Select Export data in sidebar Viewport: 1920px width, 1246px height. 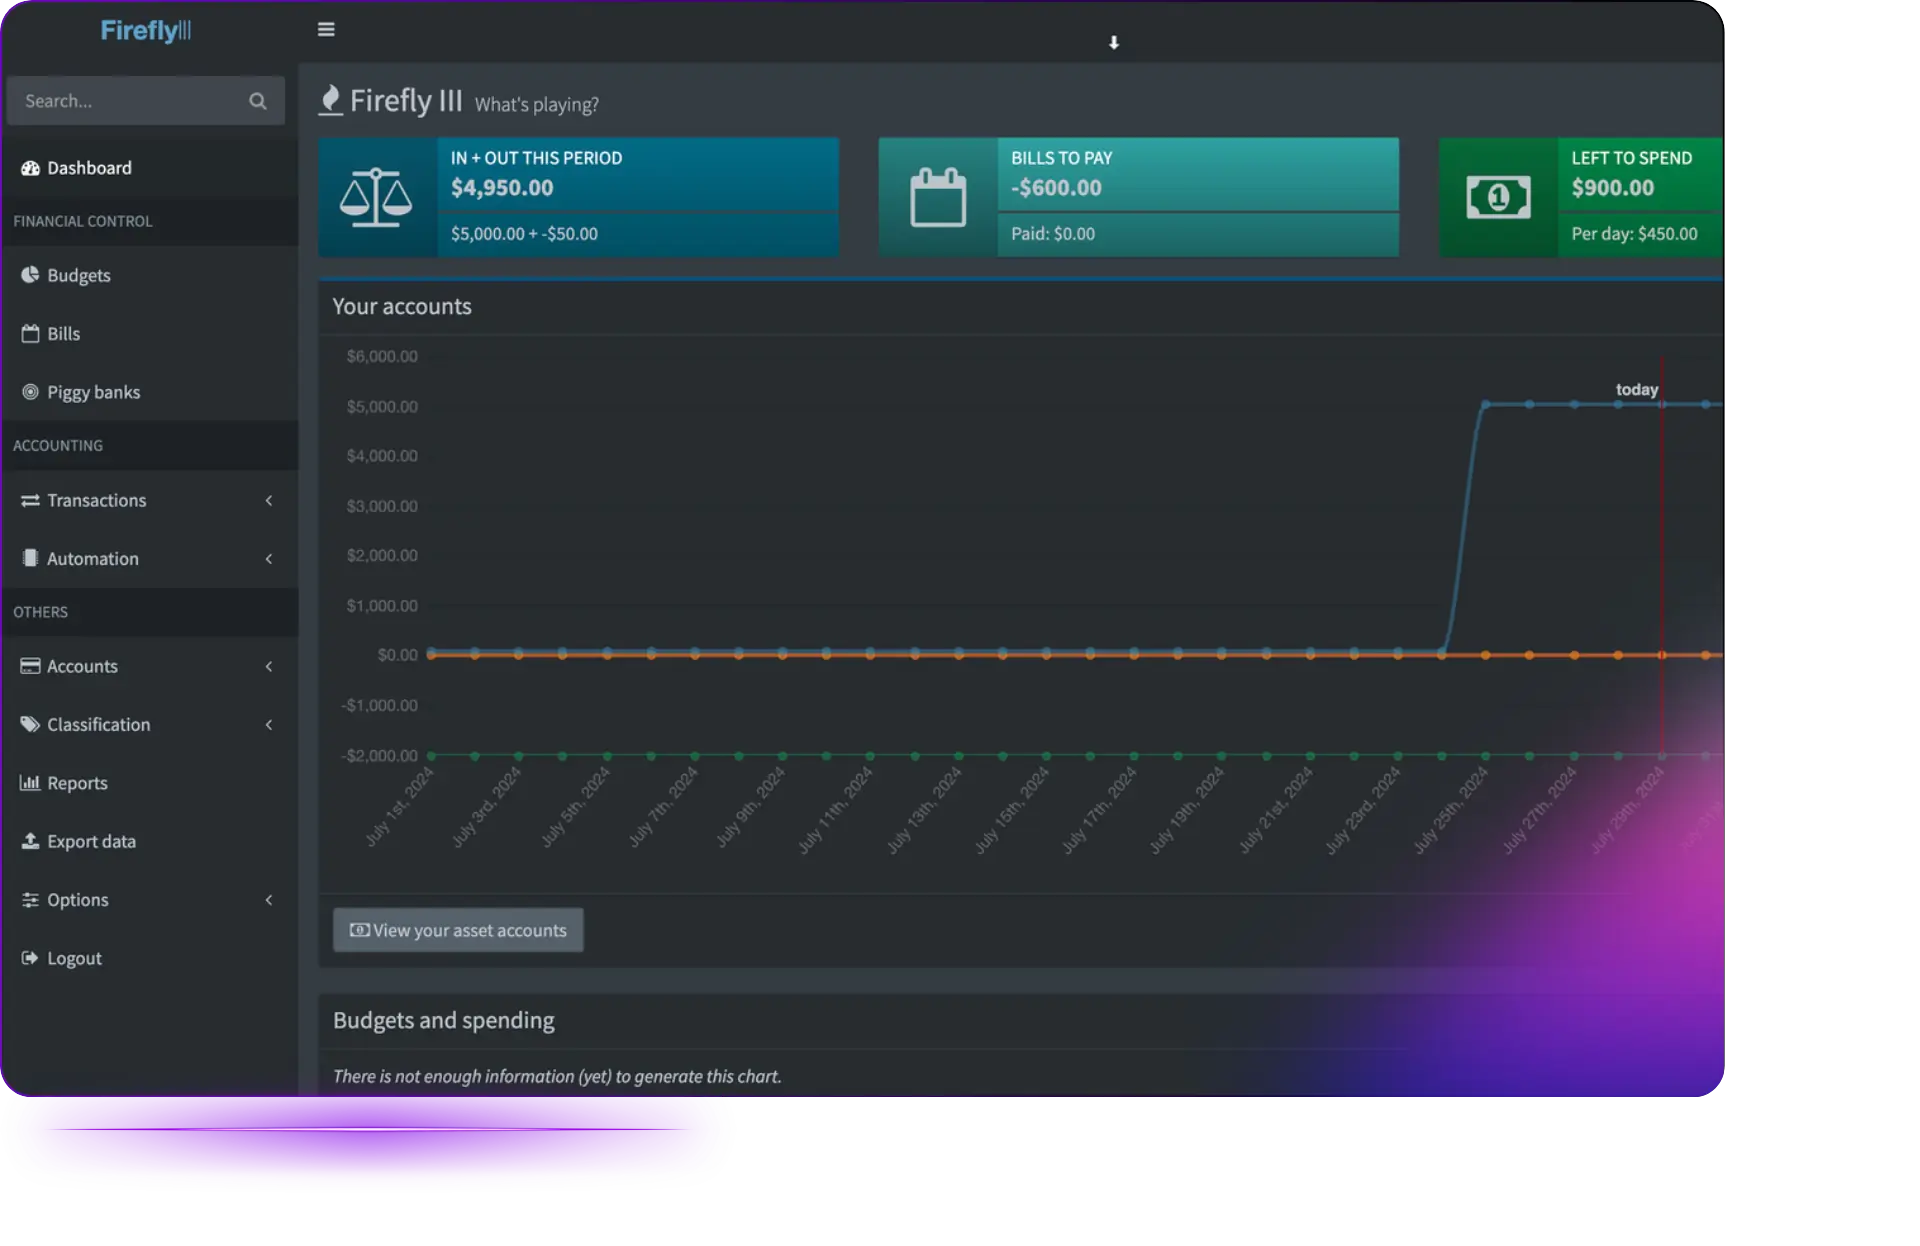tap(150, 841)
